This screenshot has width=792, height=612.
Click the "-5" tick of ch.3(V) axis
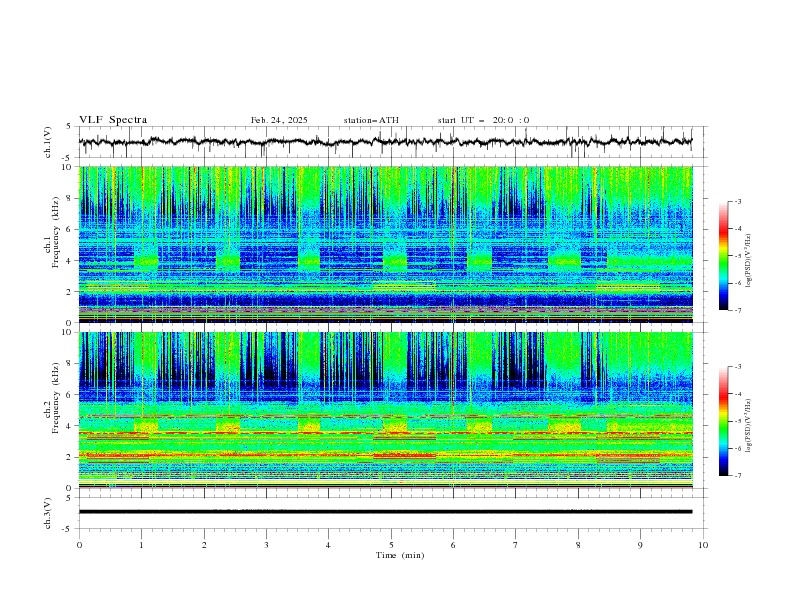pos(68,529)
